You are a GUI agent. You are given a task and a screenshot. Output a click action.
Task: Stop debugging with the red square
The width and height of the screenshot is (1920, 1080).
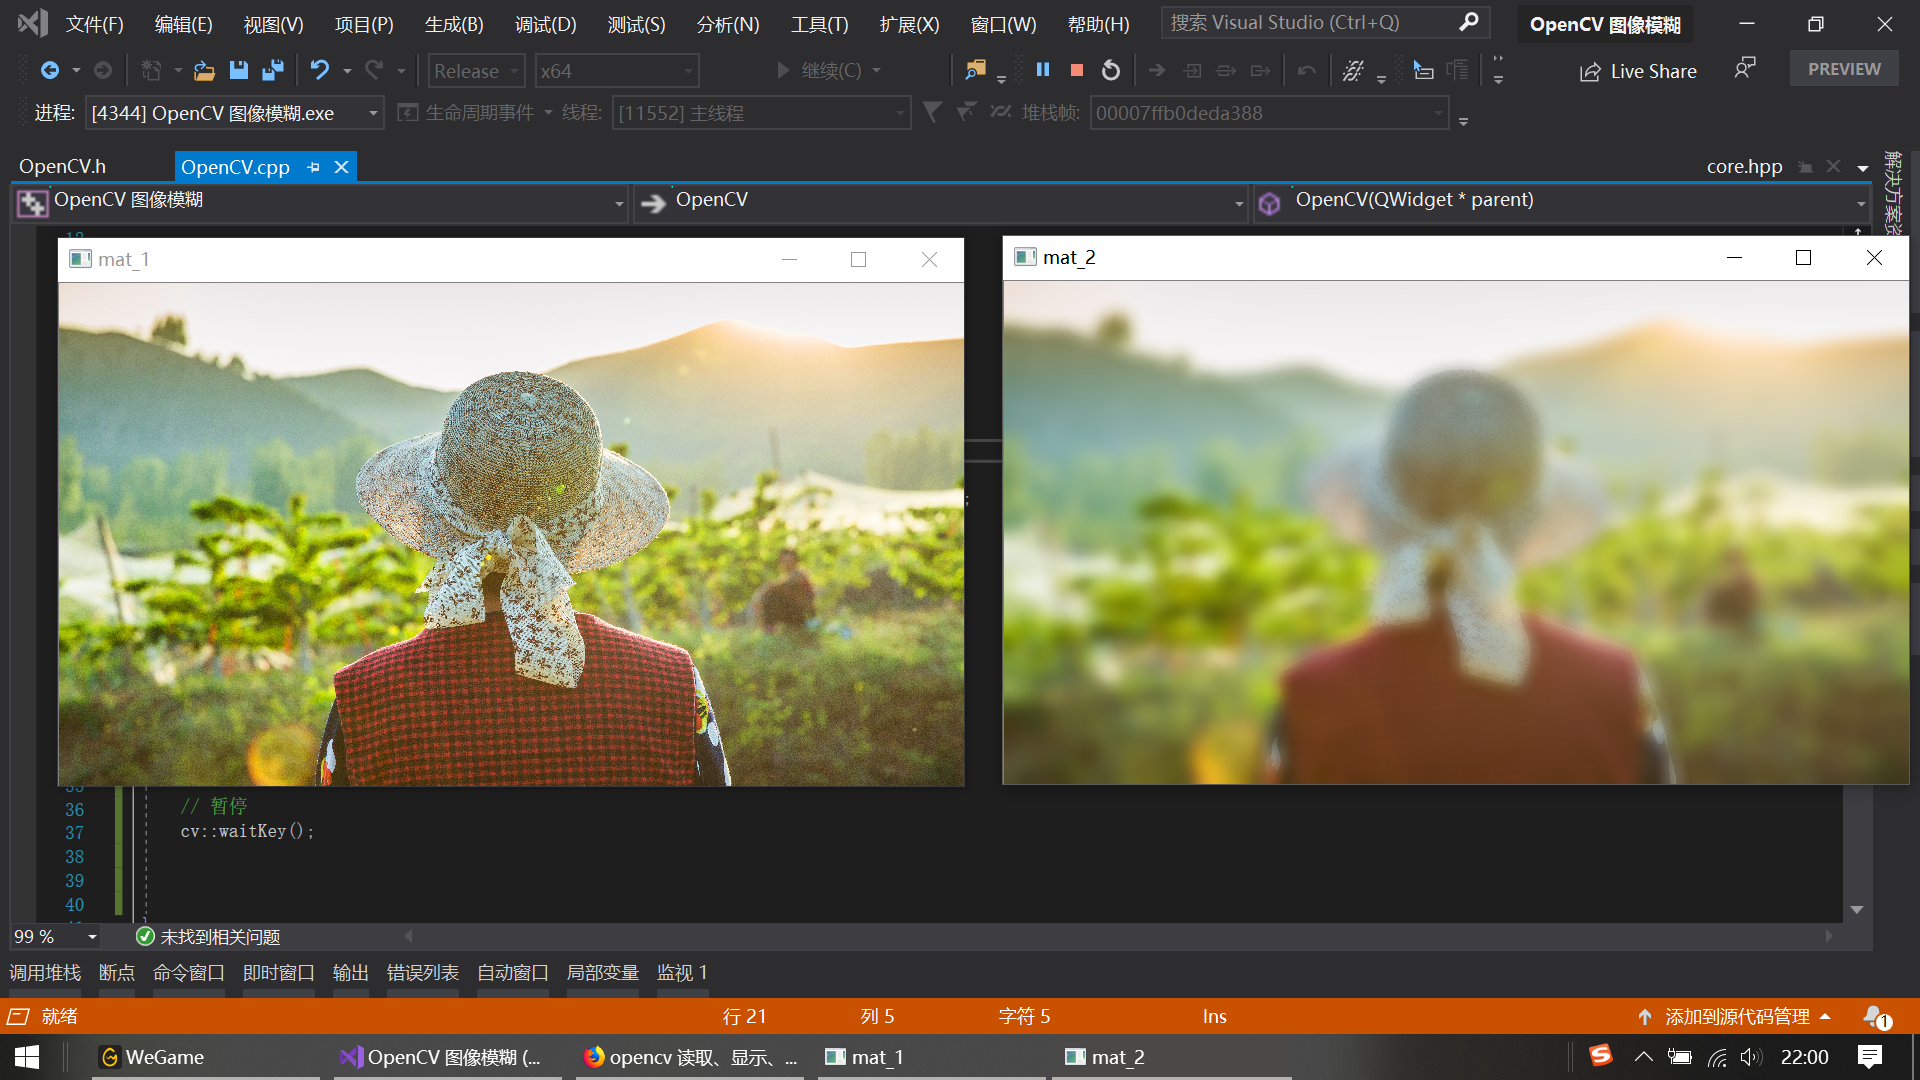[1077, 70]
